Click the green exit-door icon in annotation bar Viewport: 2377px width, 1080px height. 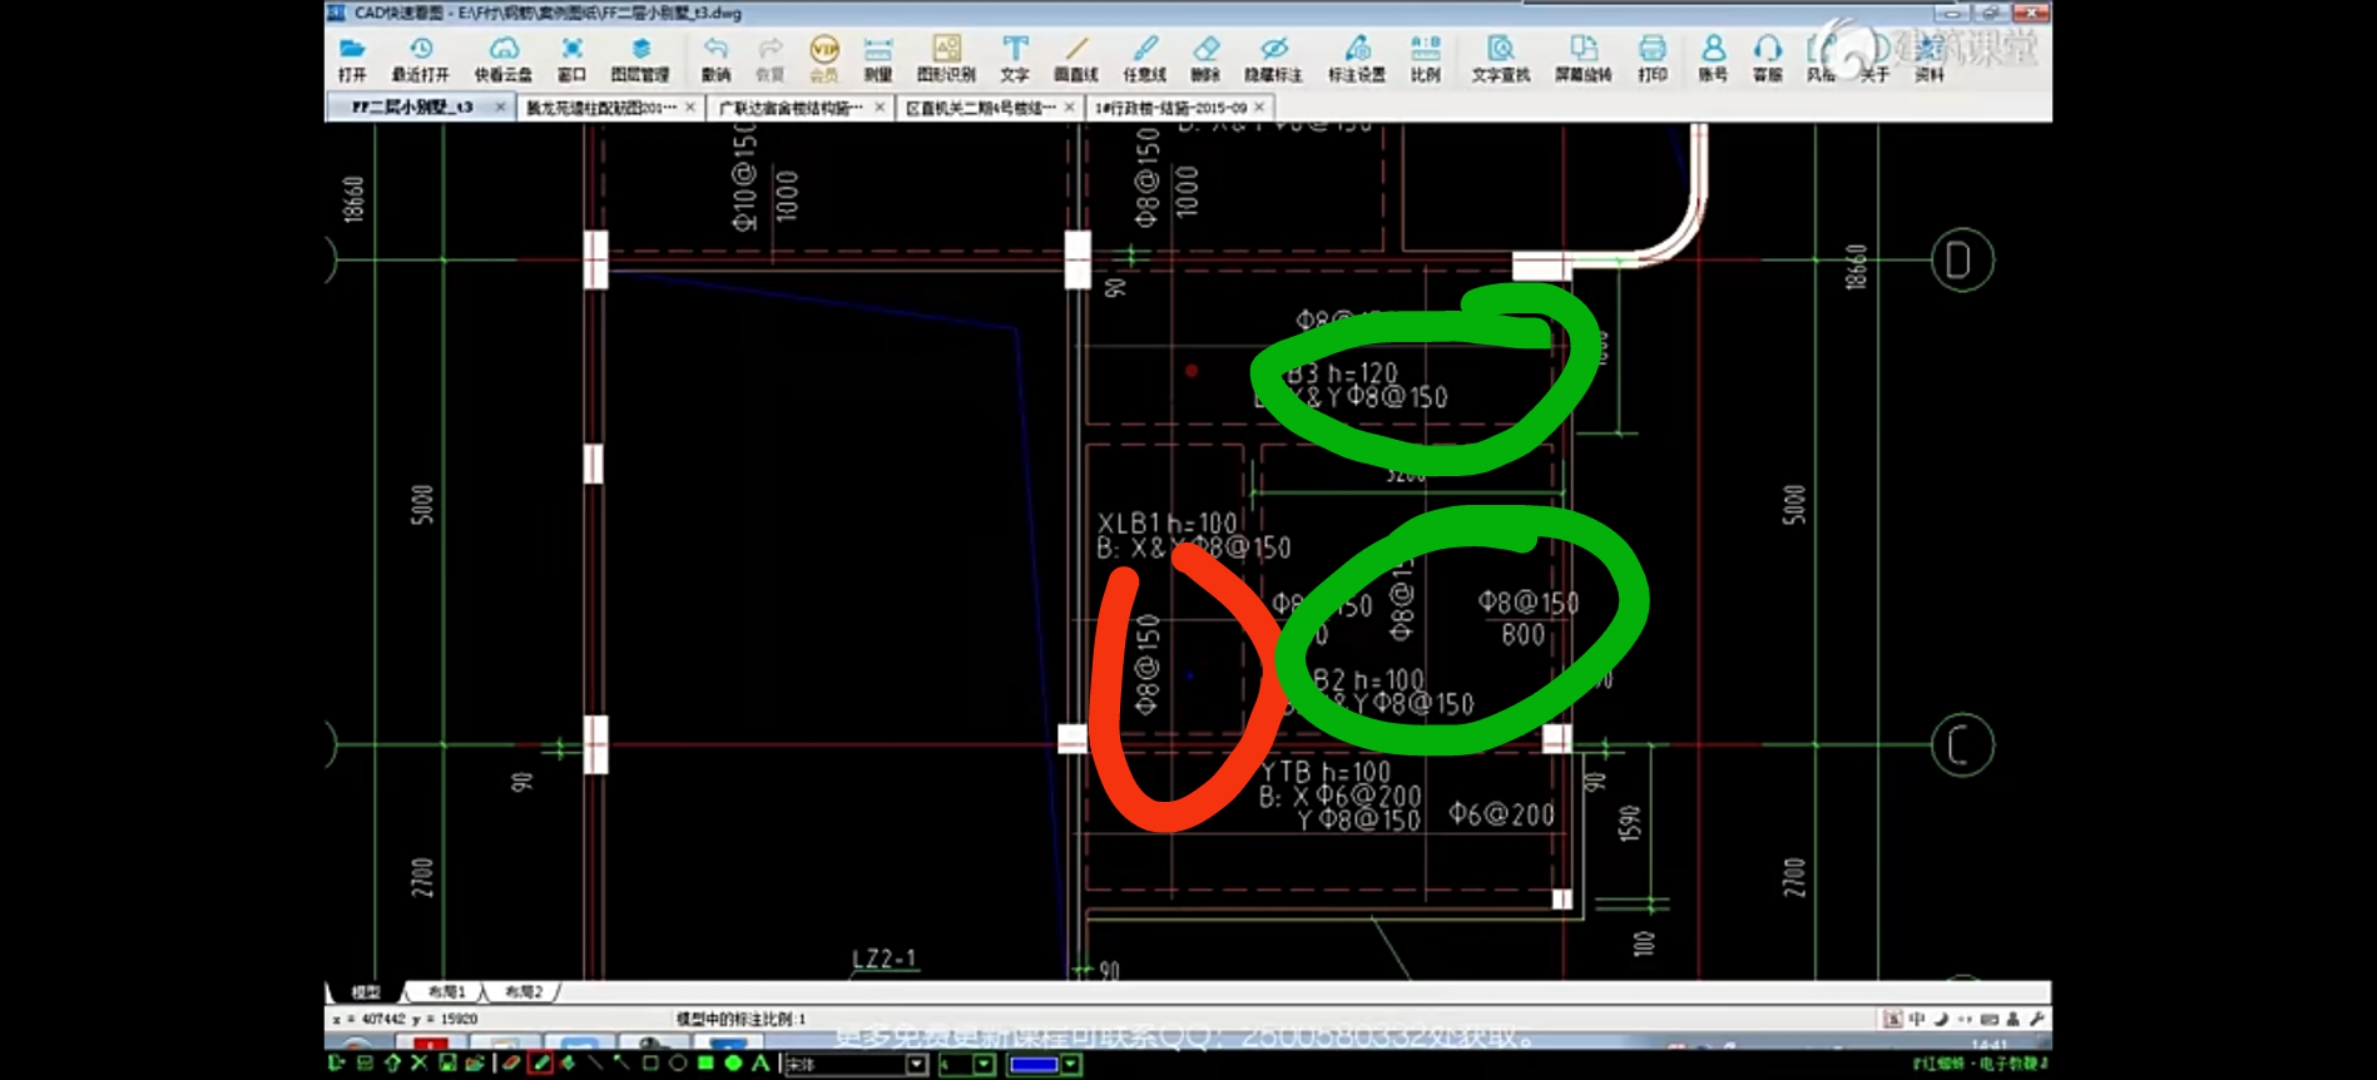[x=337, y=1064]
